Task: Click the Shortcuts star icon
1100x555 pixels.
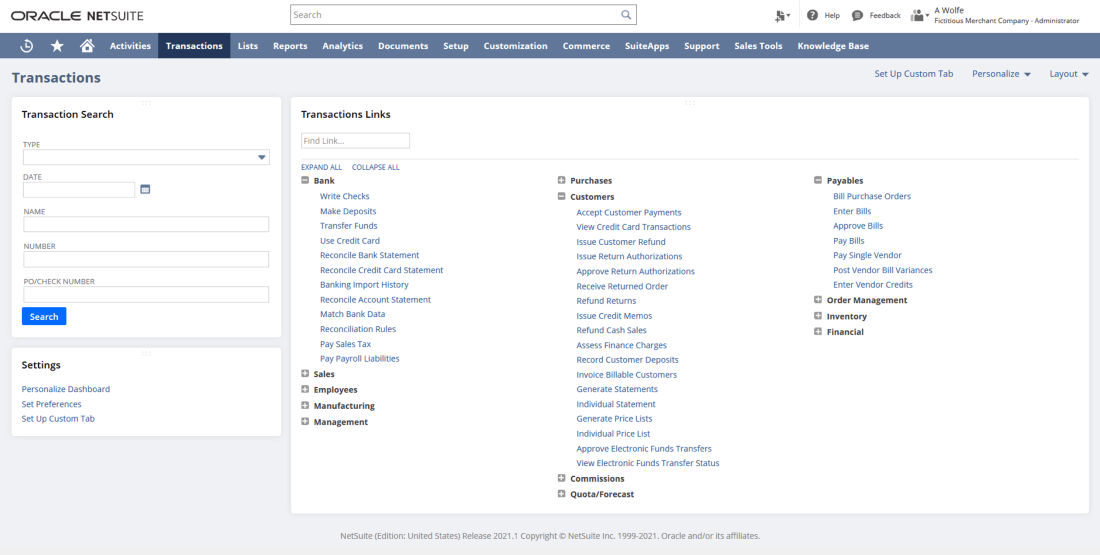Action: click(57, 46)
